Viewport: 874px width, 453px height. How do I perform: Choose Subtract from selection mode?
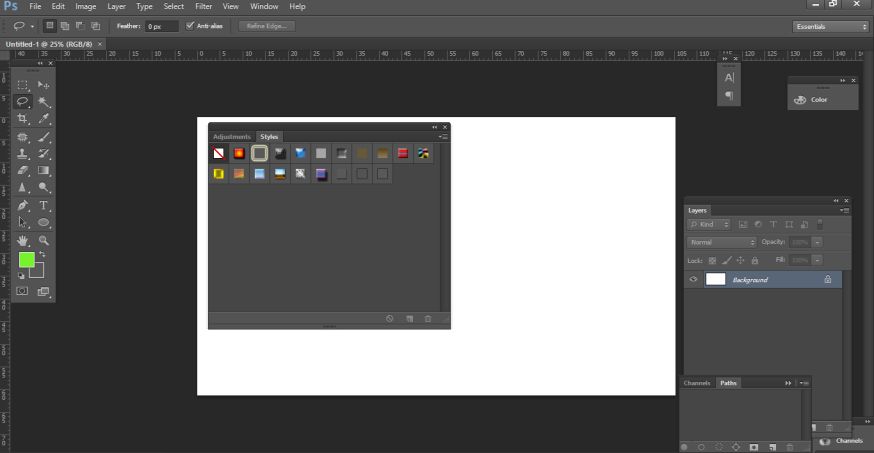pyautogui.click(x=80, y=26)
